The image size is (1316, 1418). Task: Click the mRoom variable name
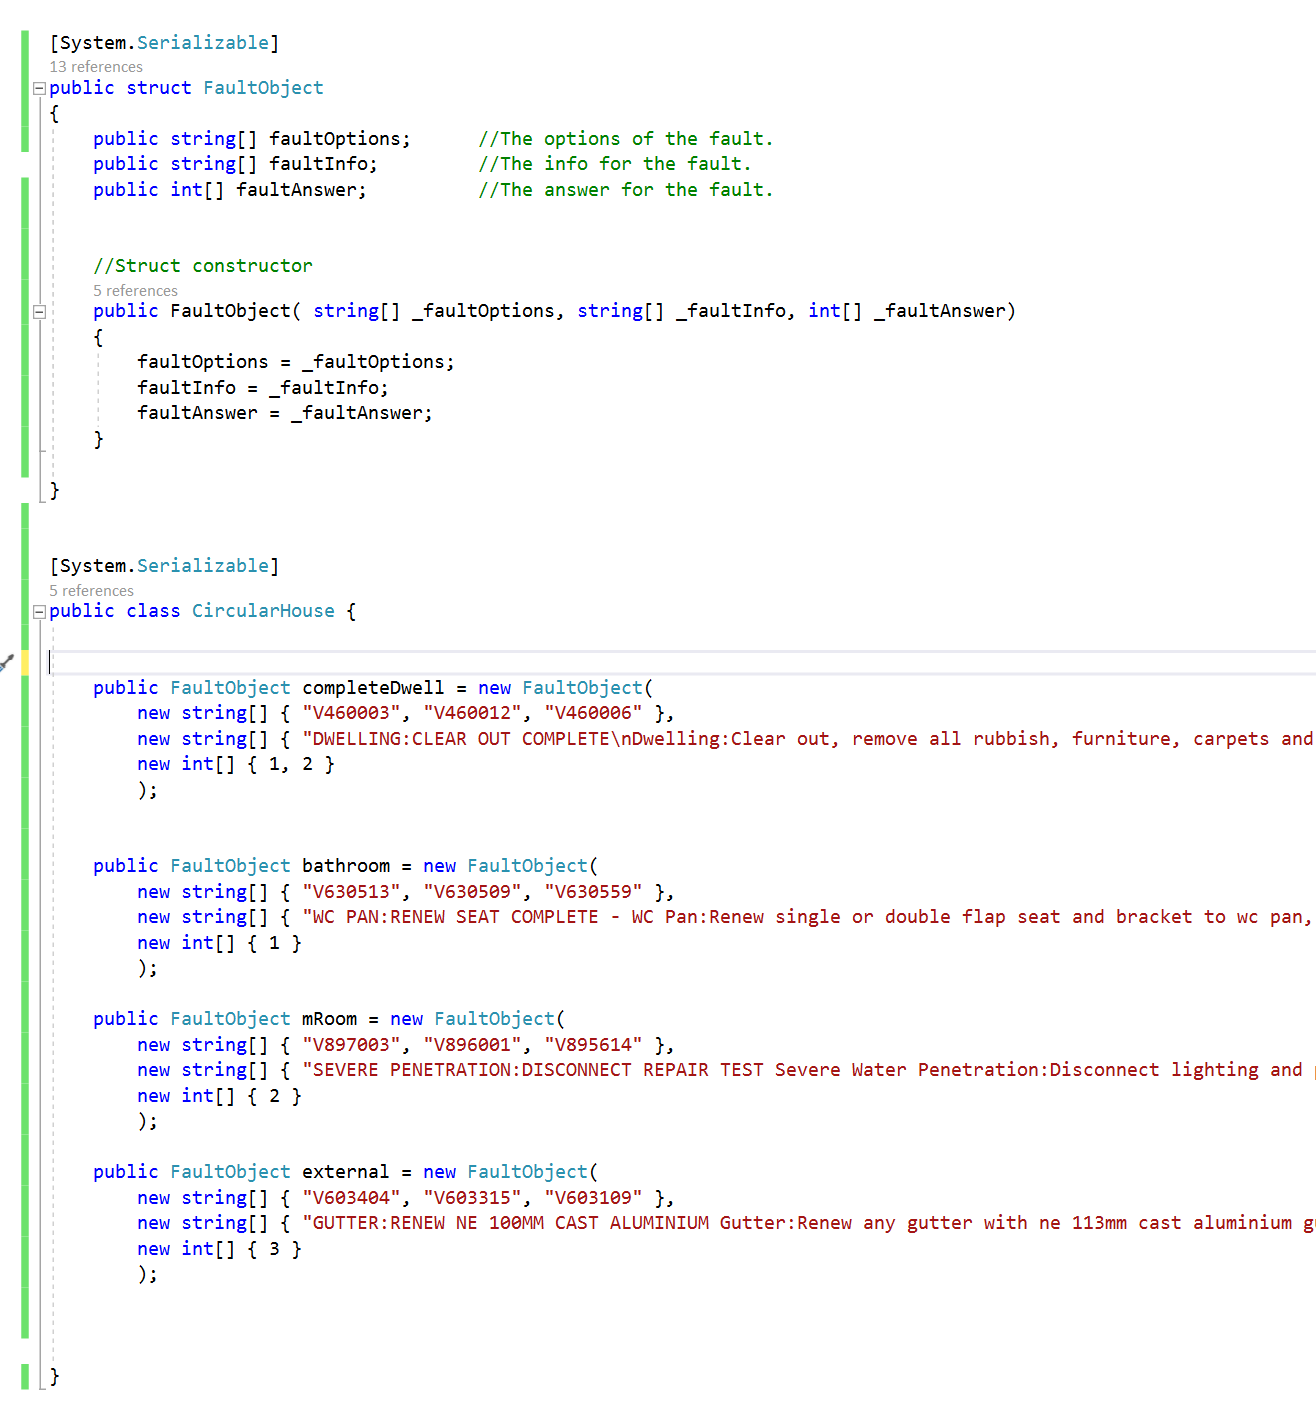pyautogui.click(x=329, y=1019)
